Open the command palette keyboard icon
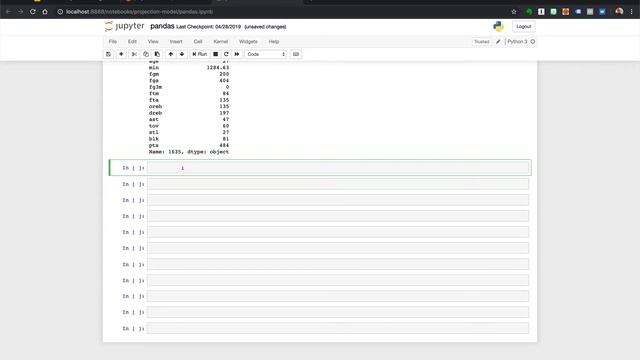The image size is (640, 360). (x=296, y=54)
